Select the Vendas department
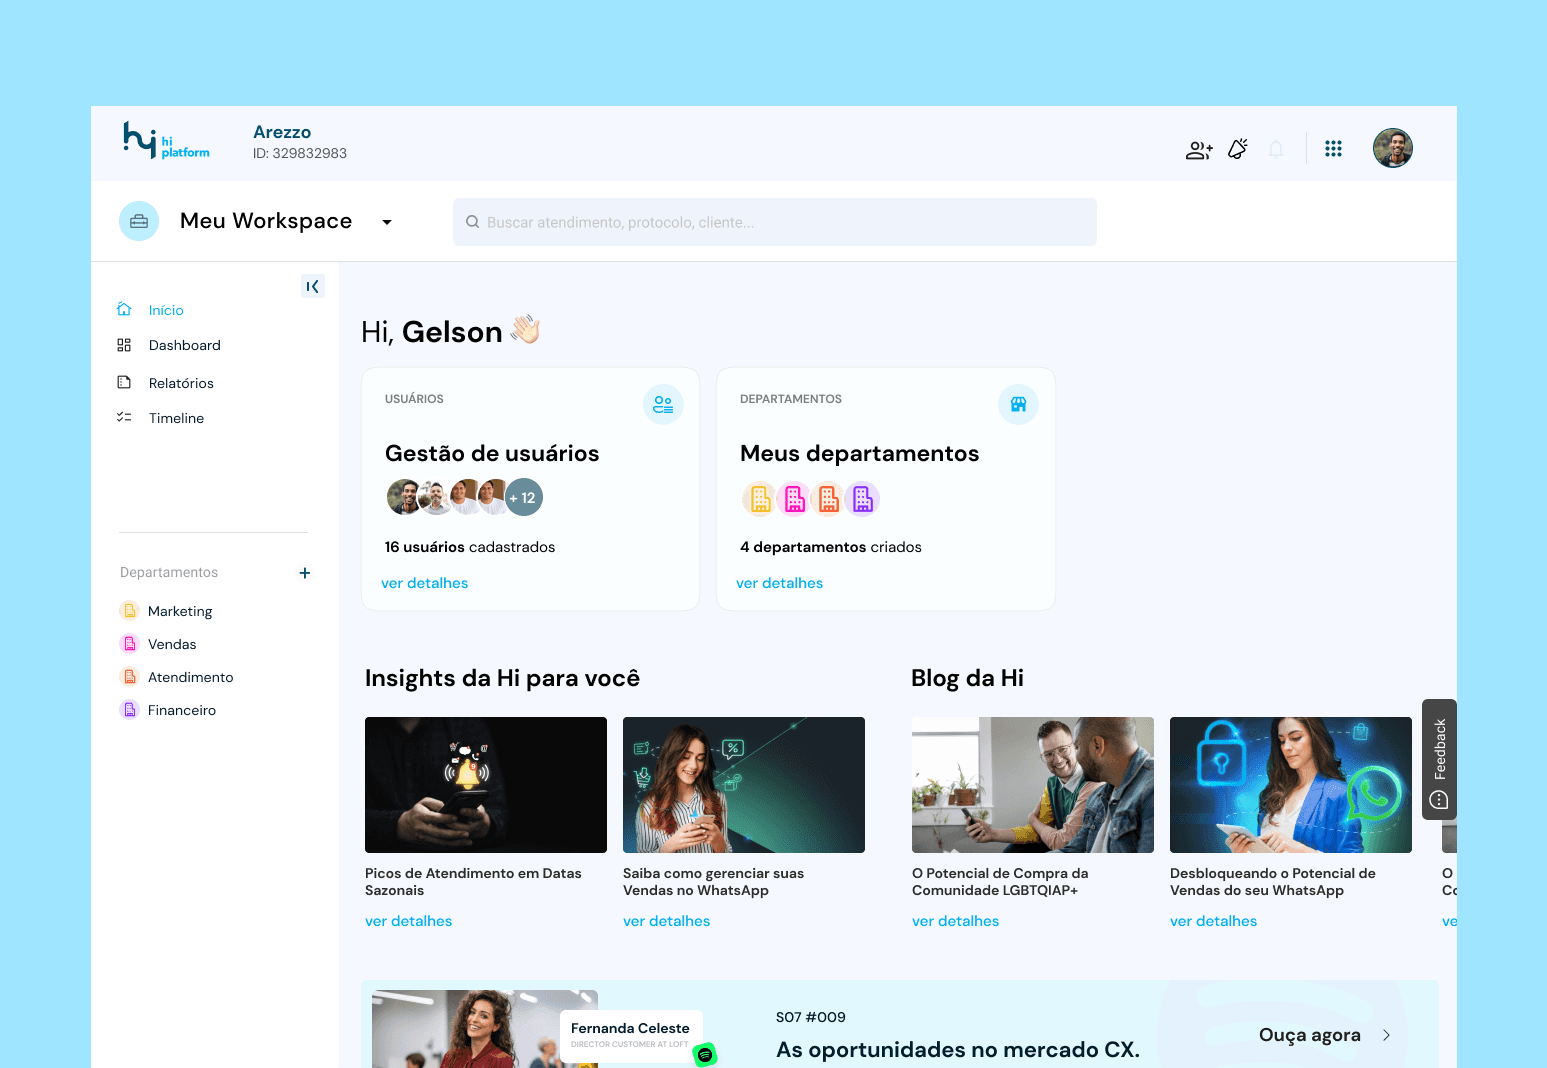Viewport: 1547px width, 1068px height. click(172, 644)
